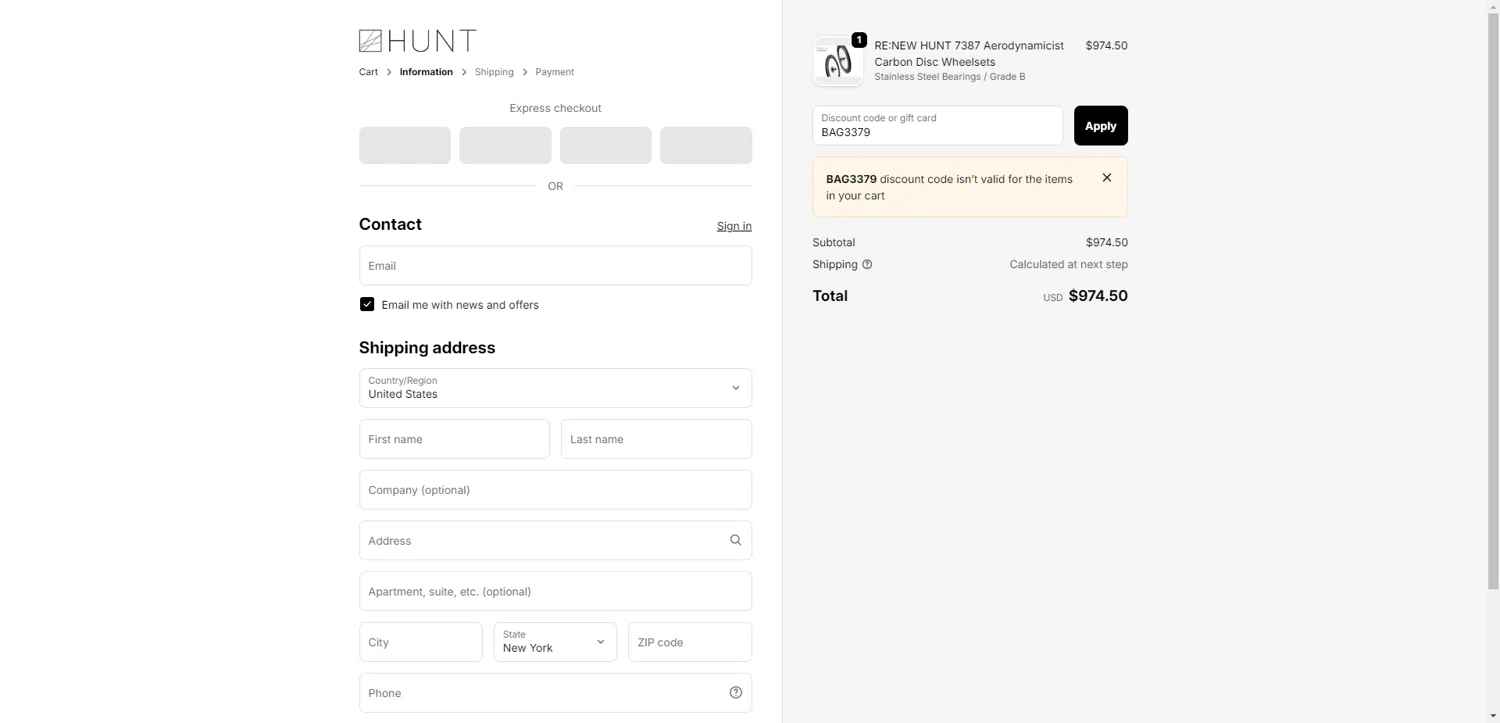Viewport: 1500px width, 723px height.
Task: Focus the Address field
Action: click(555, 540)
